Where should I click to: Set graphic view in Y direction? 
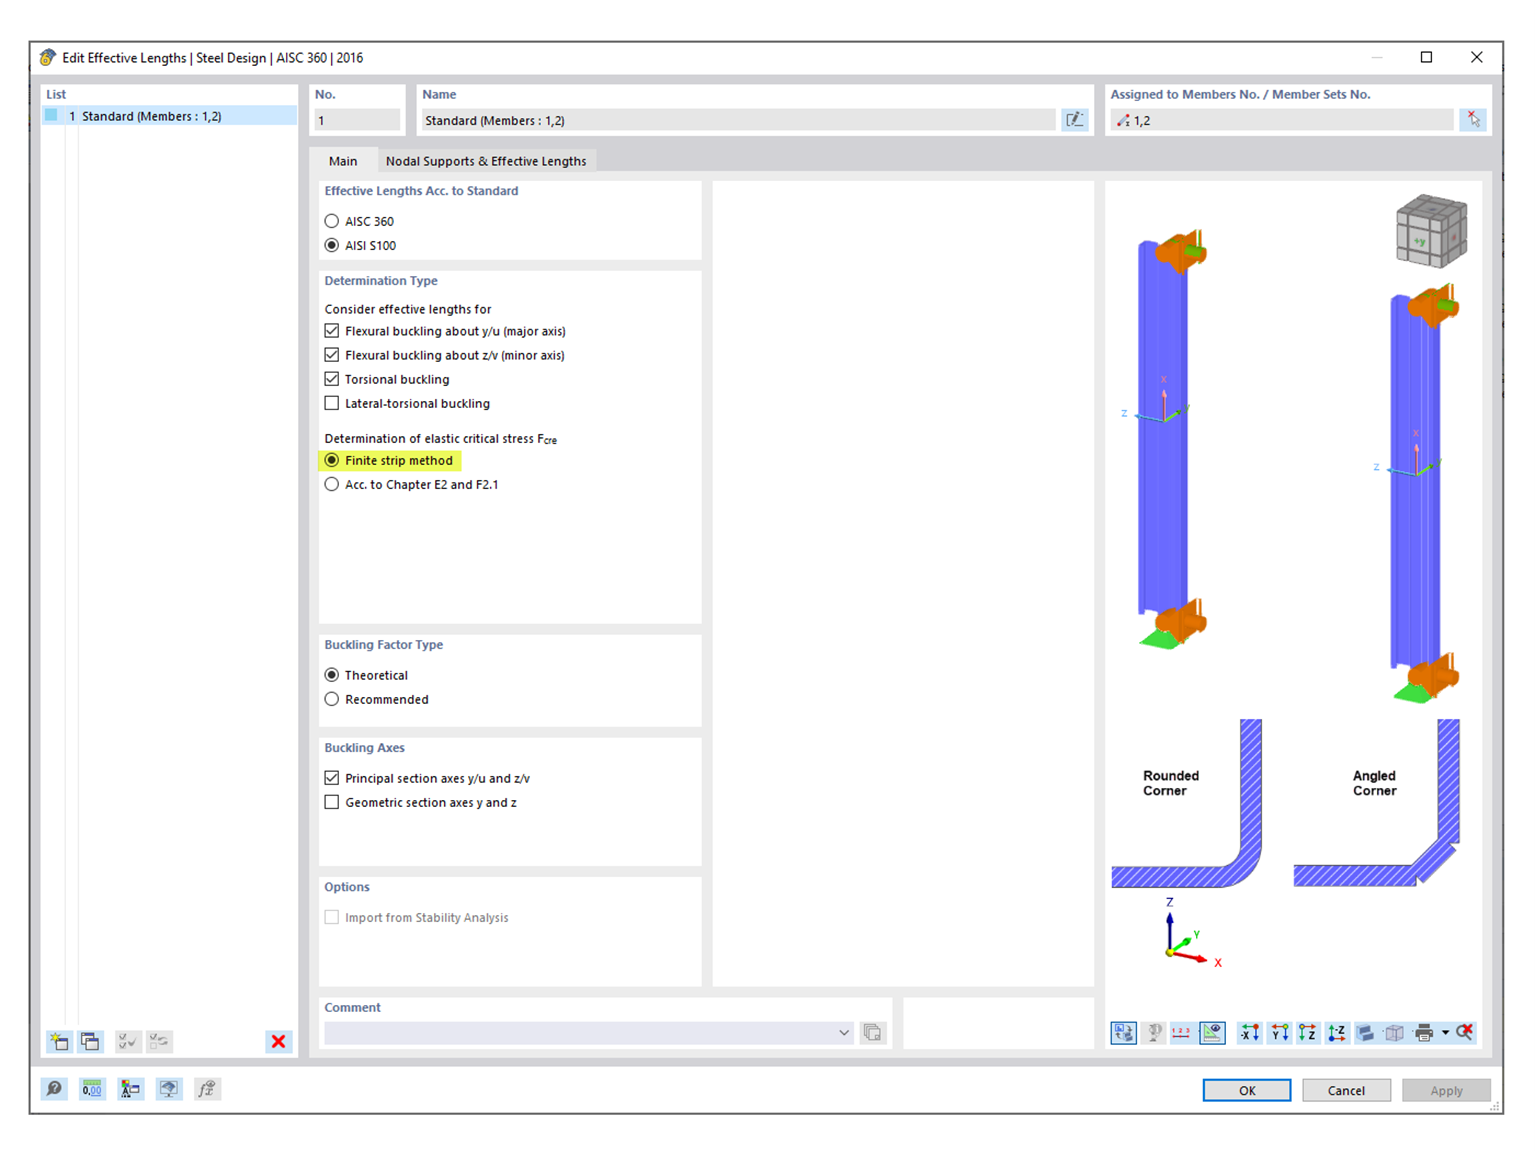tap(1278, 1033)
